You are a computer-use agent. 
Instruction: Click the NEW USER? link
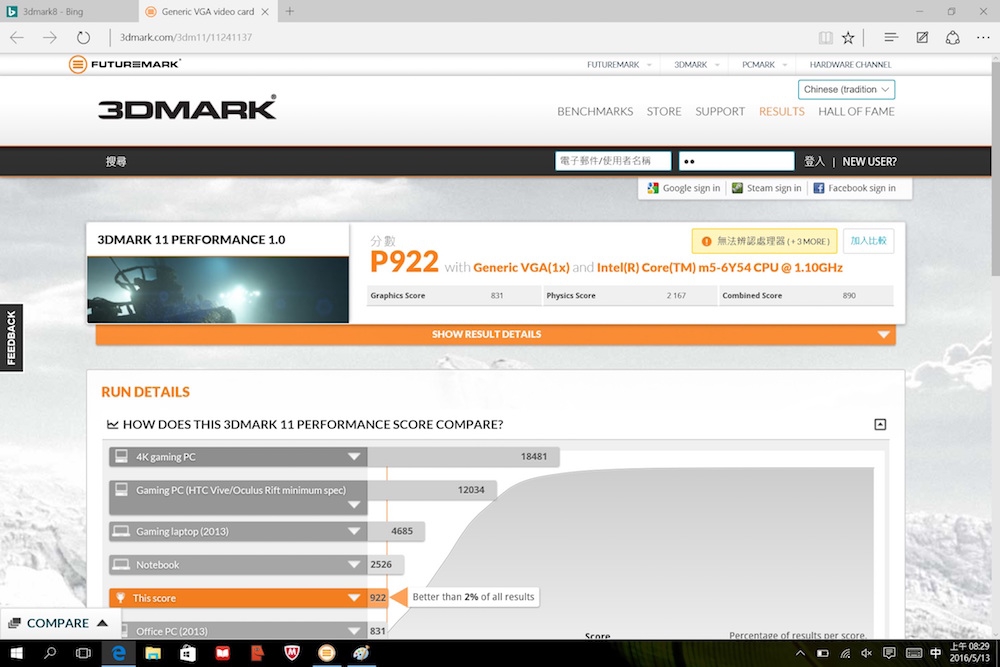[x=869, y=161]
